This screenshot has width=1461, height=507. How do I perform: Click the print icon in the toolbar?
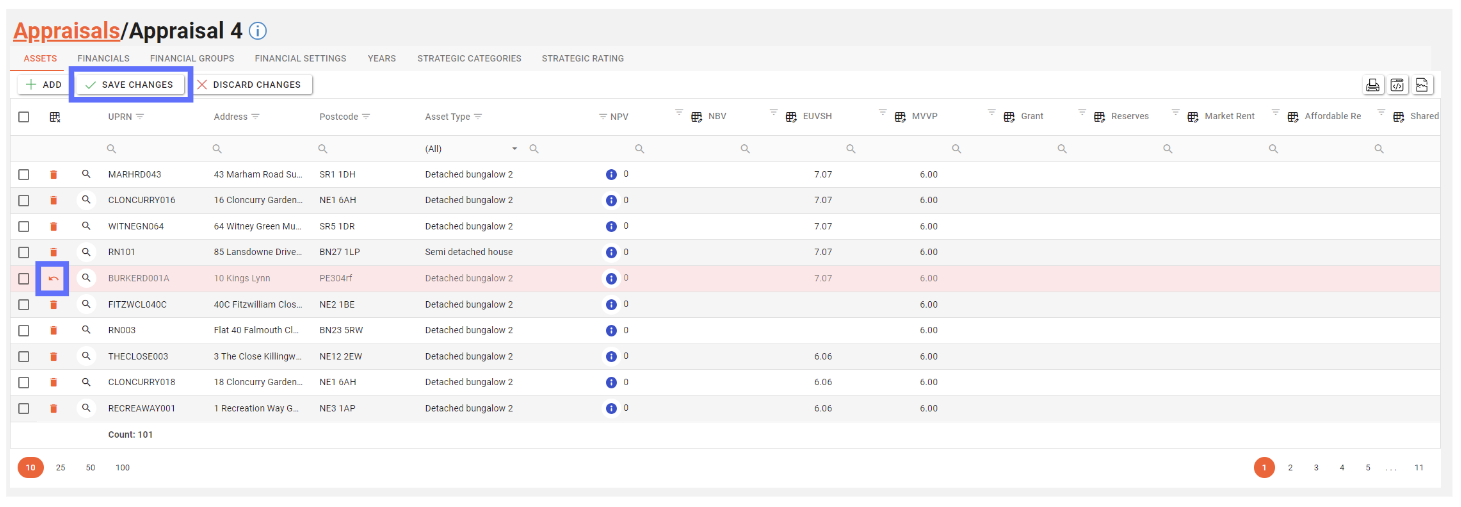coord(1373,85)
